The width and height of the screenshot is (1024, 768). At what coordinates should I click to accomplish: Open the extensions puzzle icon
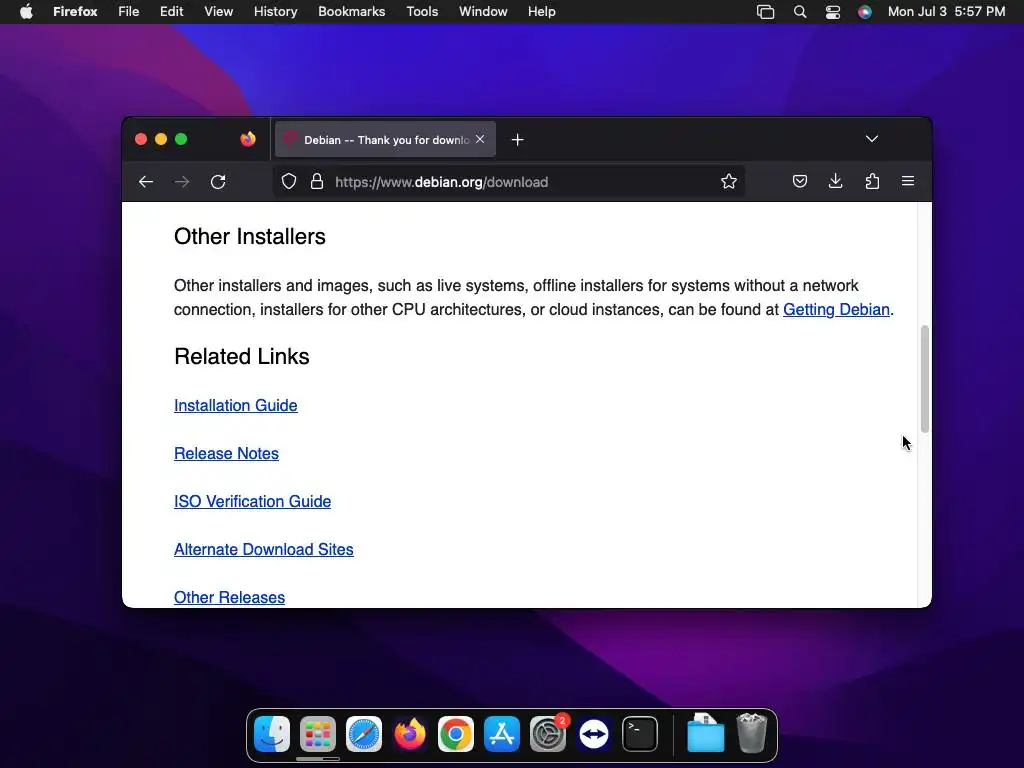pyautogui.click(x=872, y=182)
